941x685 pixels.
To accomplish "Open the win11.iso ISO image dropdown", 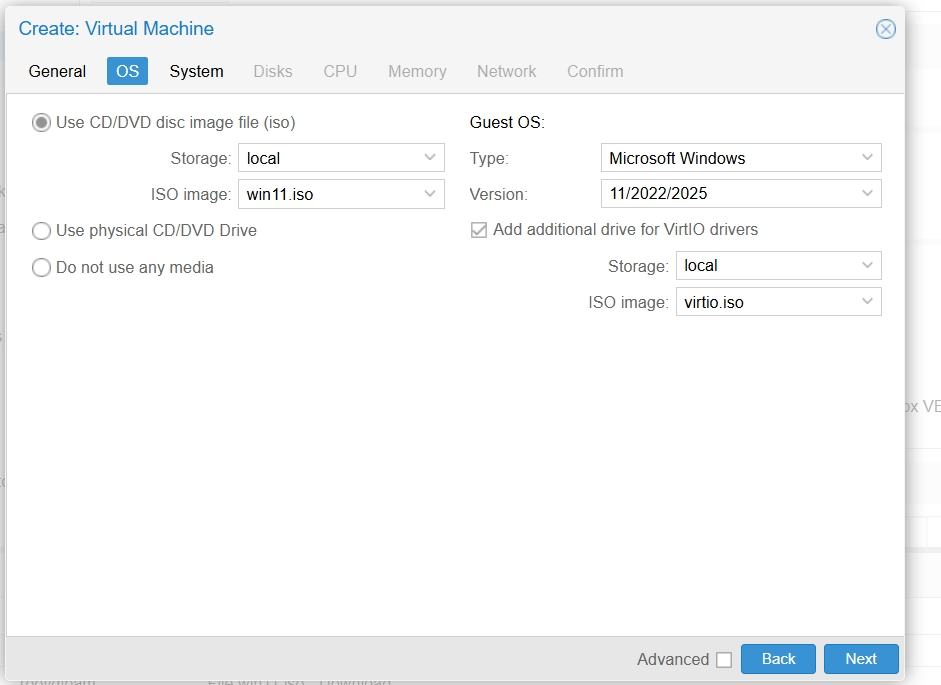I will click(430, 194).
